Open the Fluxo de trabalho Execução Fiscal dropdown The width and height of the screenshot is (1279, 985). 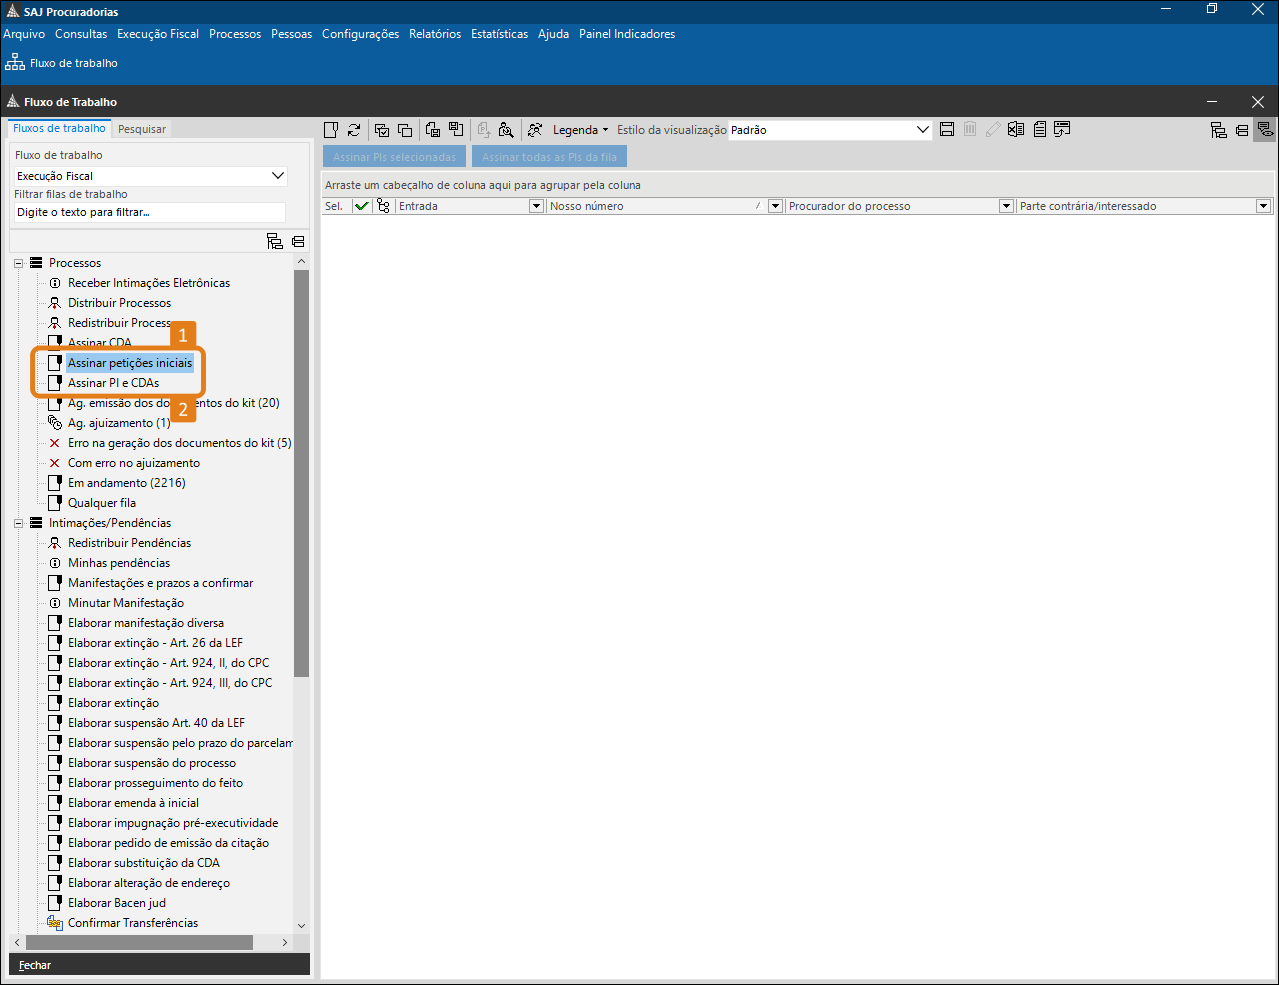(278, 176)
